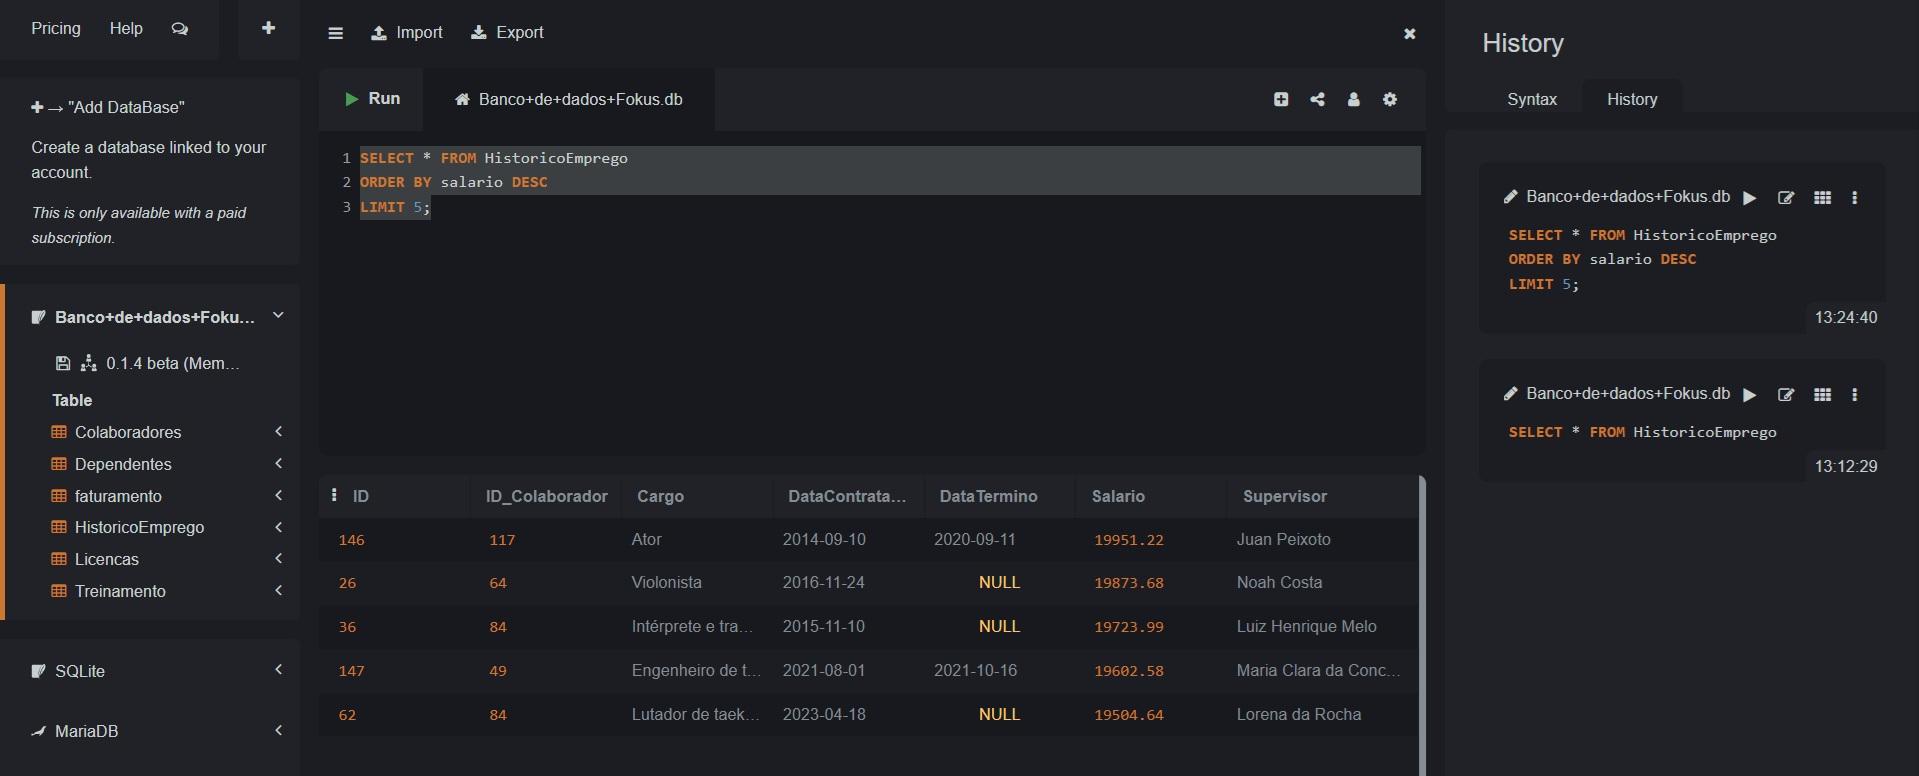This screenshot has height=776, width=1919.
Task: Click the supervisor cell Luiz Henrique Melo
Action: [x=1306, y=626]
